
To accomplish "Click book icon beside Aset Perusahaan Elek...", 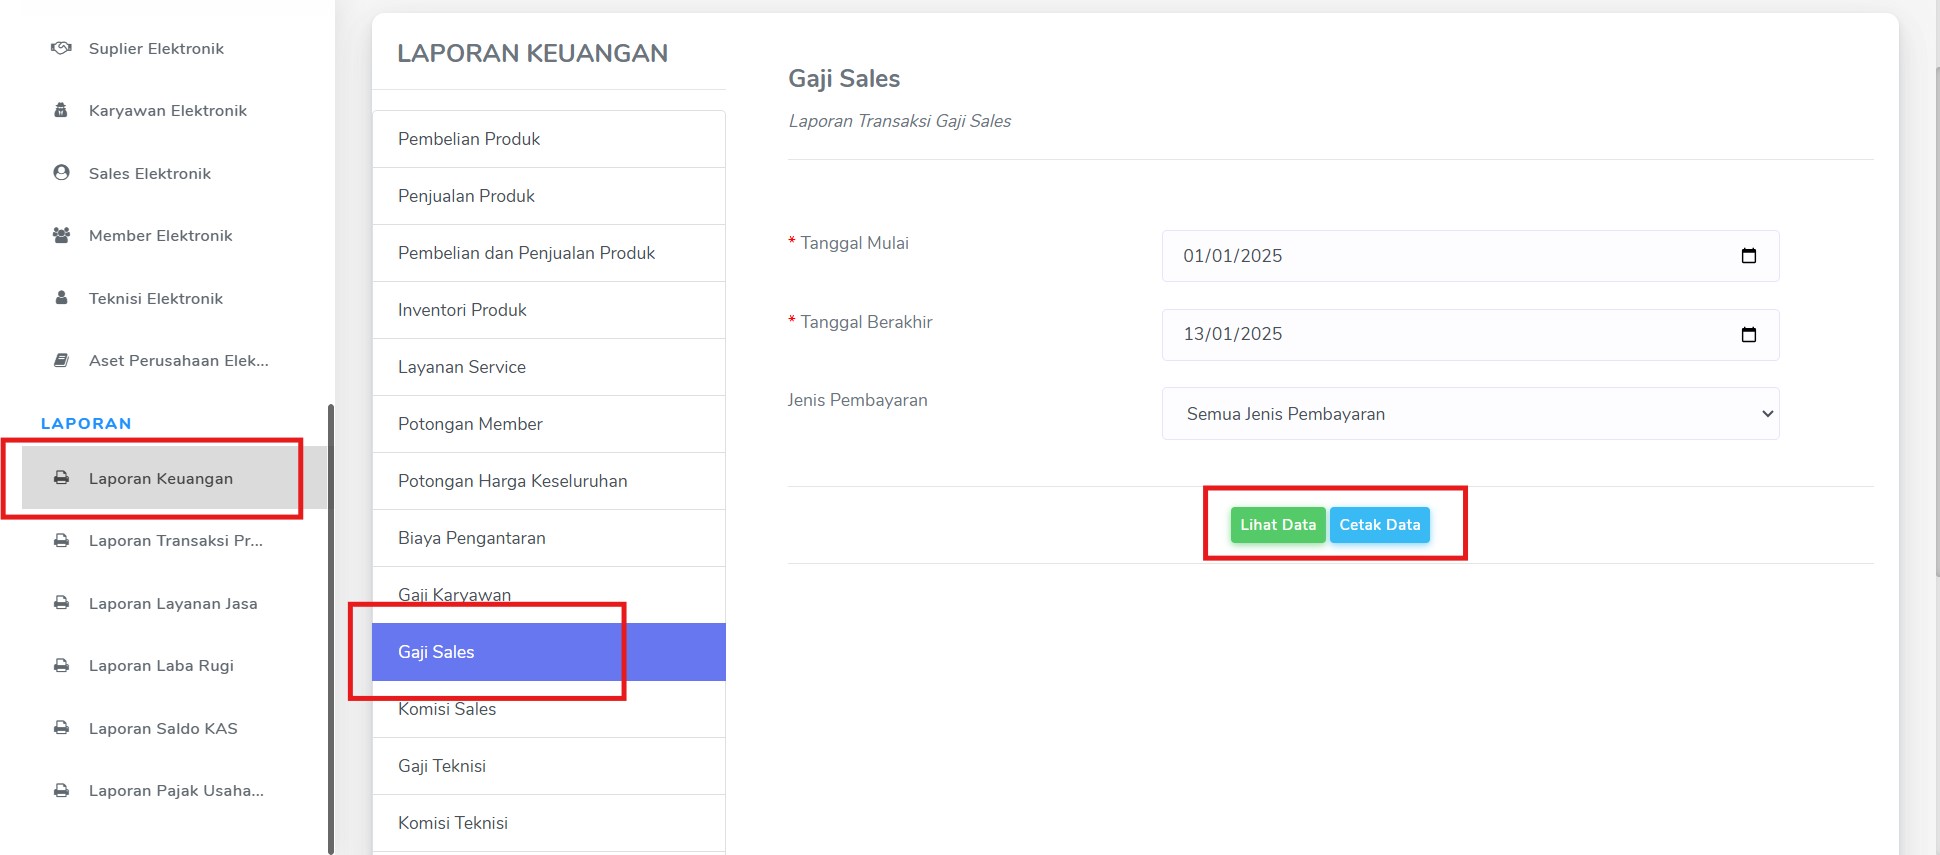I will point(61,360).
